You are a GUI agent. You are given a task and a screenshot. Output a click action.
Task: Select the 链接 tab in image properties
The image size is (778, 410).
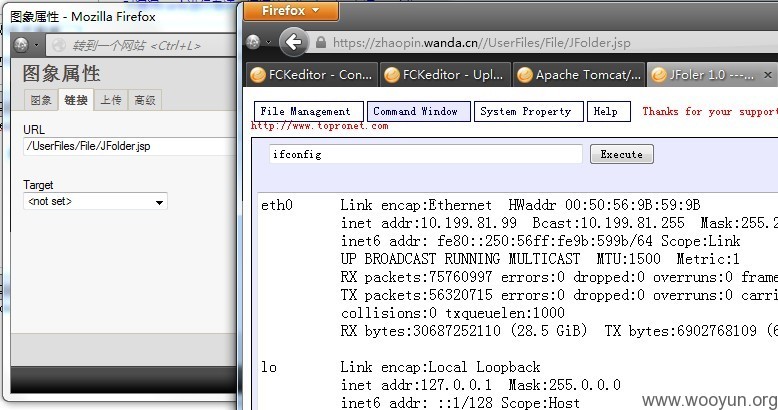[76, 100]
